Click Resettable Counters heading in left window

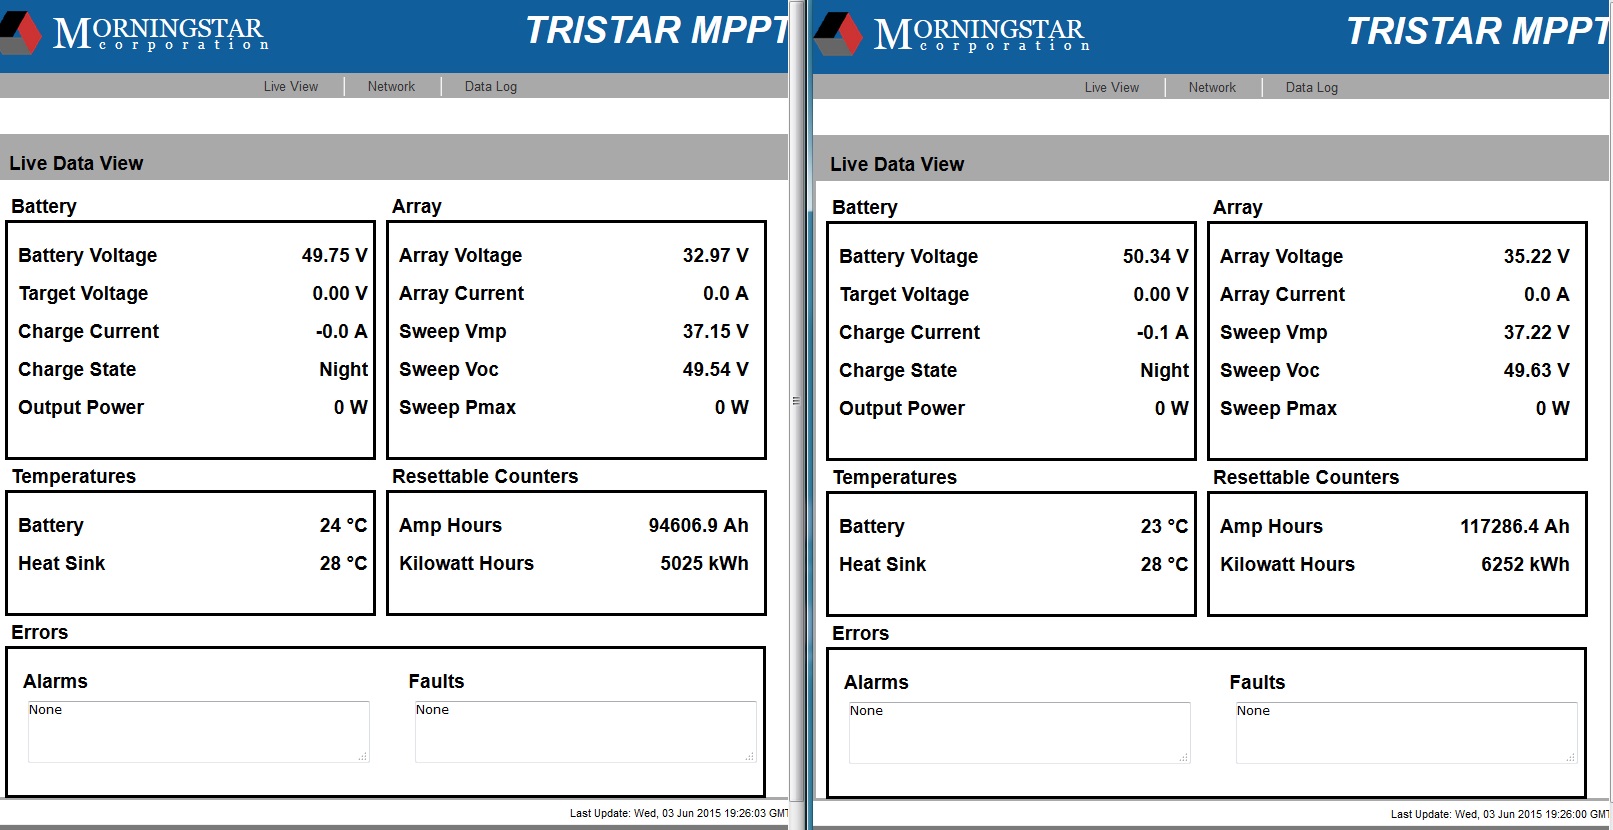point(485,476)
